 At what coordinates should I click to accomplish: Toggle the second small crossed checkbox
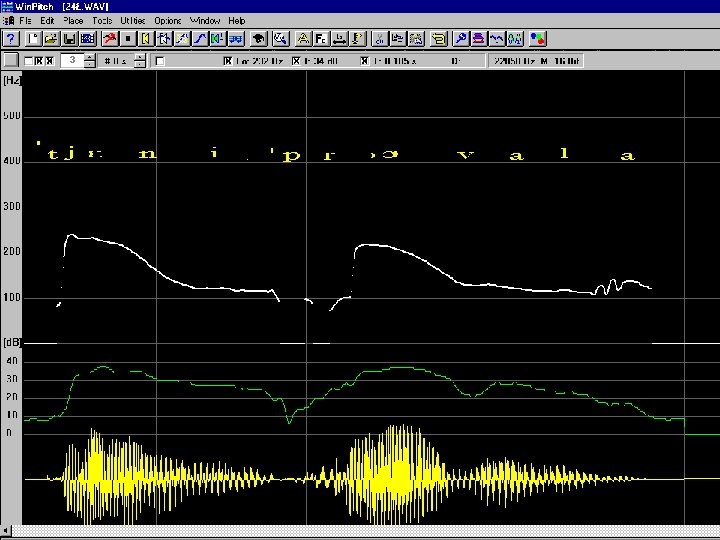click(x=39, y=61)
